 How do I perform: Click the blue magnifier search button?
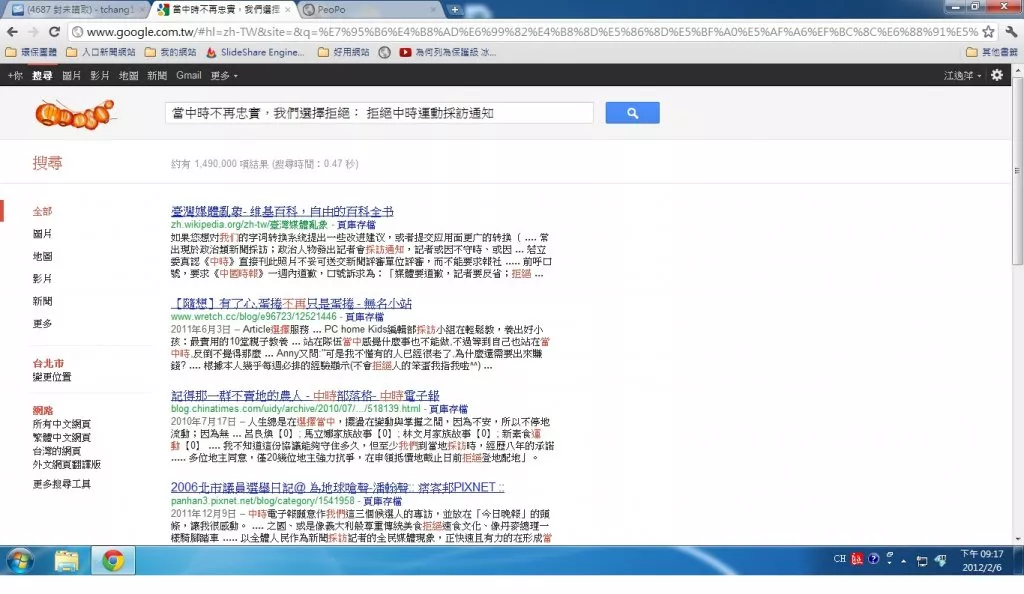click(x=632, y=113)
